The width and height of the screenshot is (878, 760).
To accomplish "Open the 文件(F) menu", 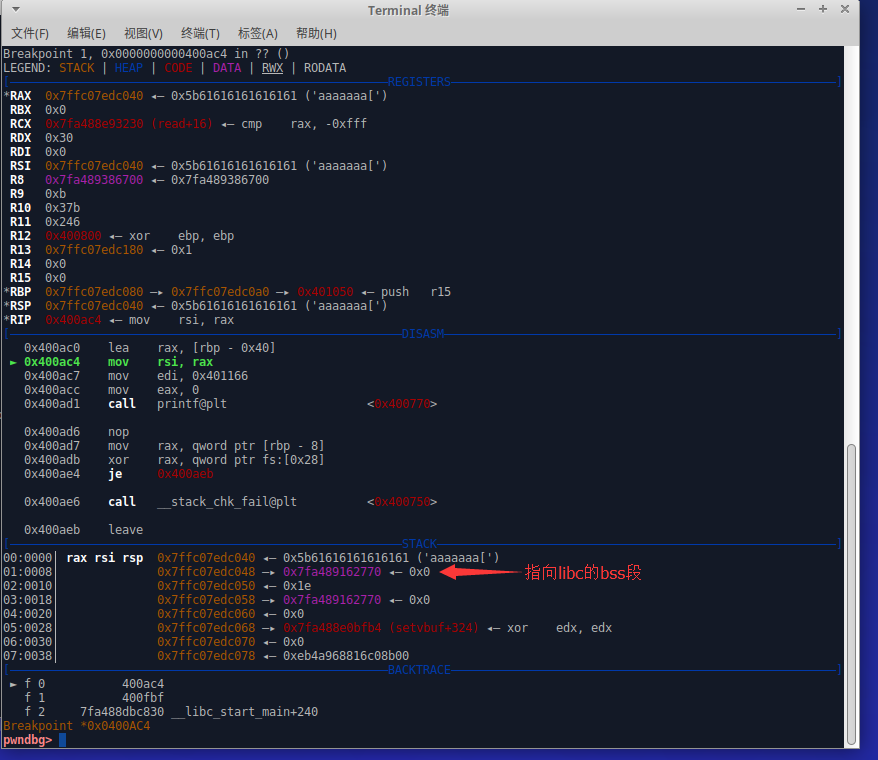I will [30, 33].
